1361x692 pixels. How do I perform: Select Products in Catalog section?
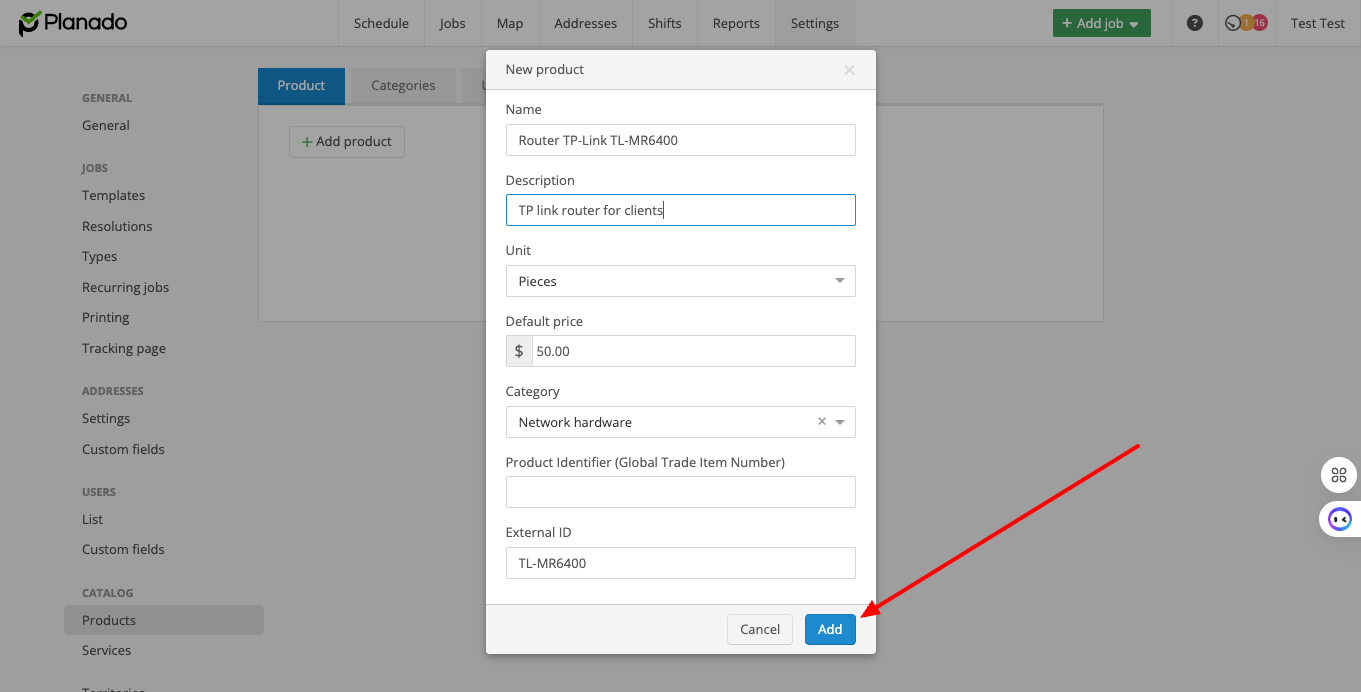164,620
